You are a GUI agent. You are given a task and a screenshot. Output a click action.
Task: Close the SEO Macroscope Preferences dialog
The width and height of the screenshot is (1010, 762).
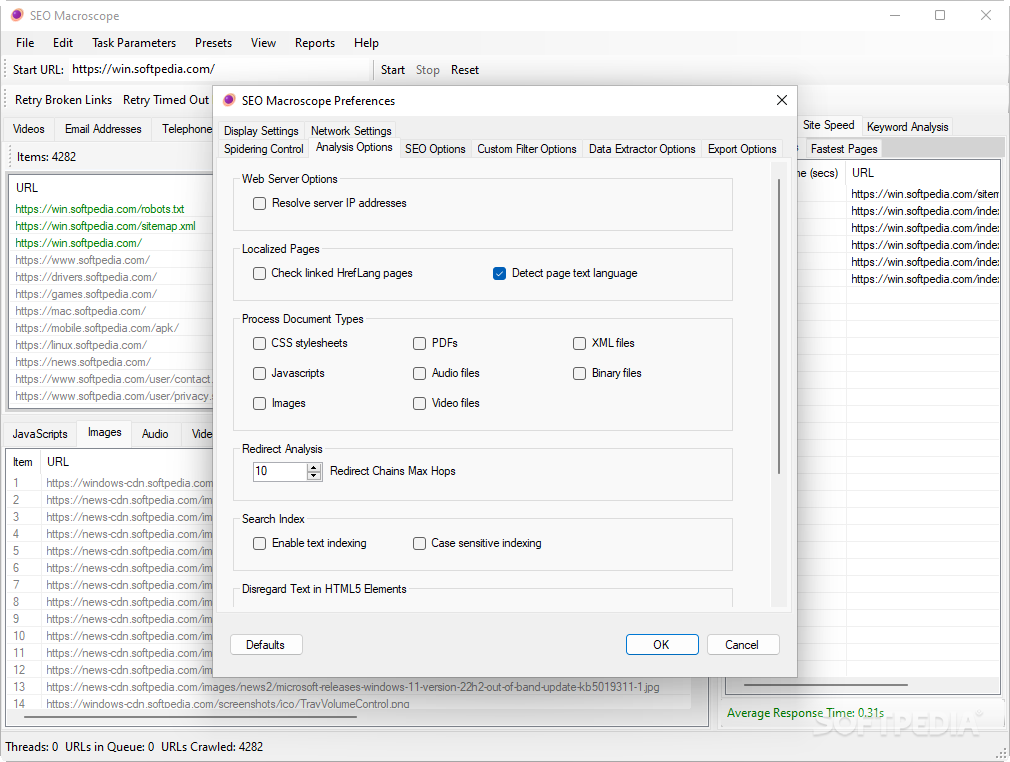781,100
